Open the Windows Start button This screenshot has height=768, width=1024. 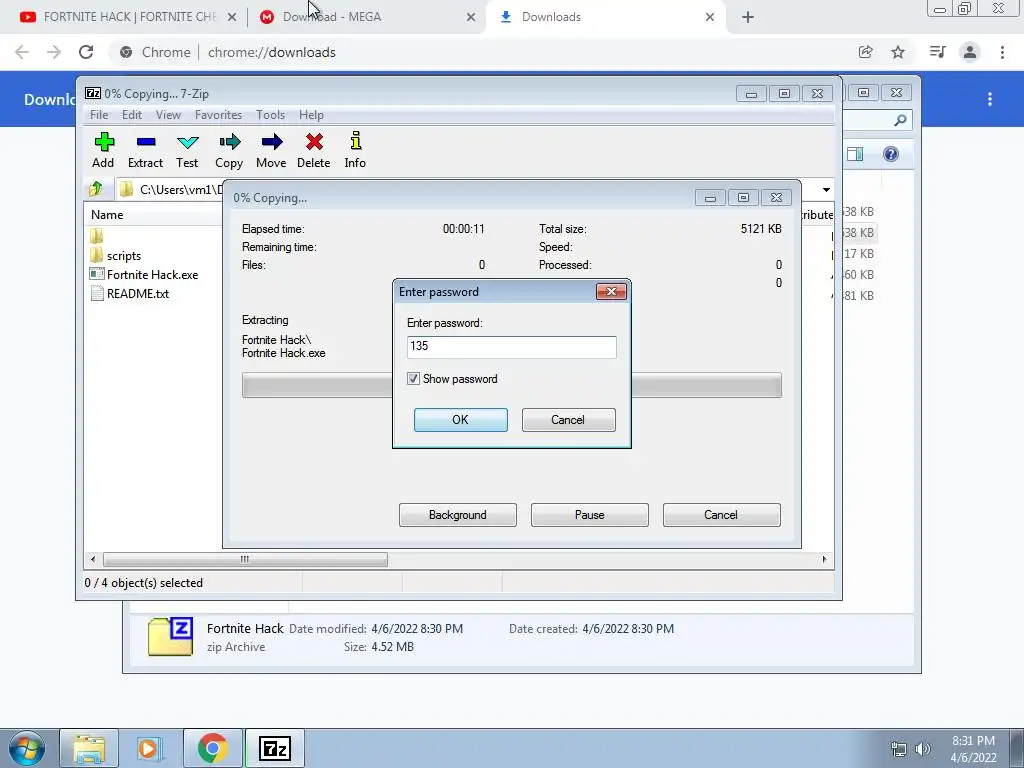pos(26,748)
